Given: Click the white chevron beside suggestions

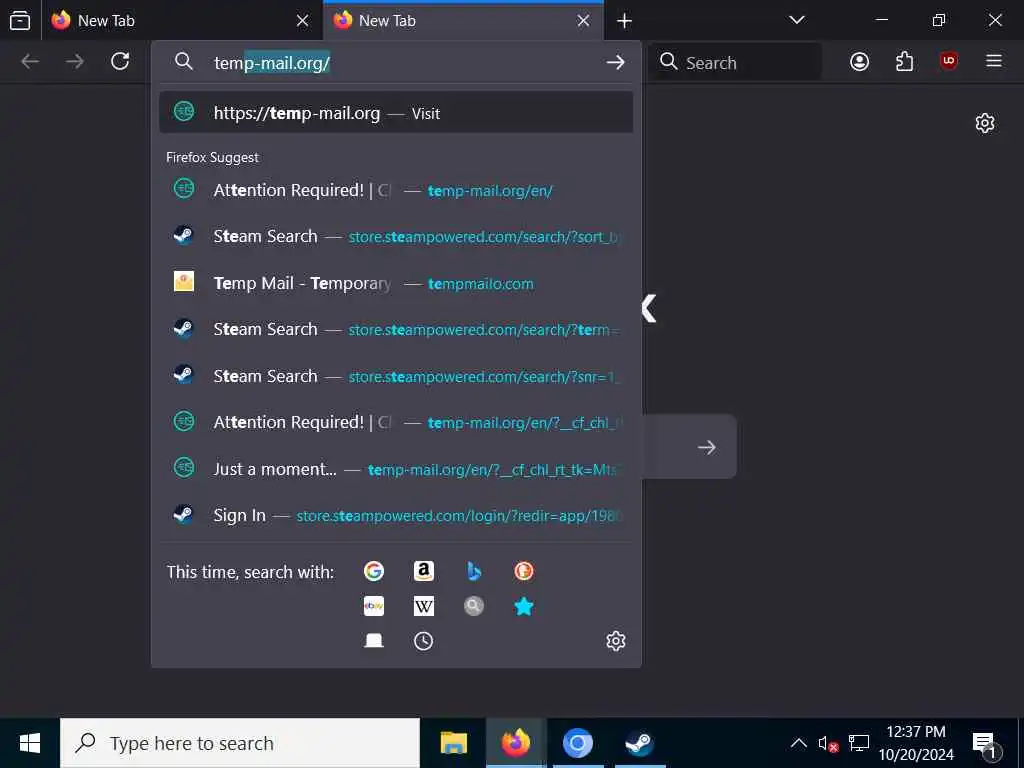Looking at the screenshot, I should (648, 308).
